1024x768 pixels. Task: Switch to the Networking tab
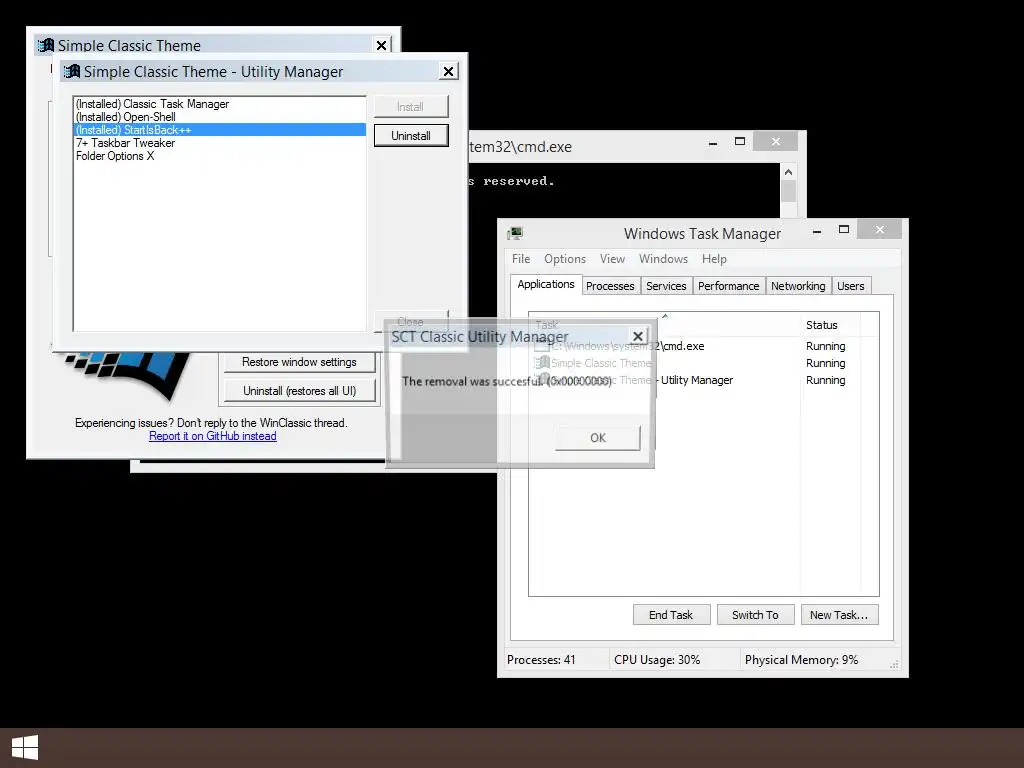tap(797, 286)
